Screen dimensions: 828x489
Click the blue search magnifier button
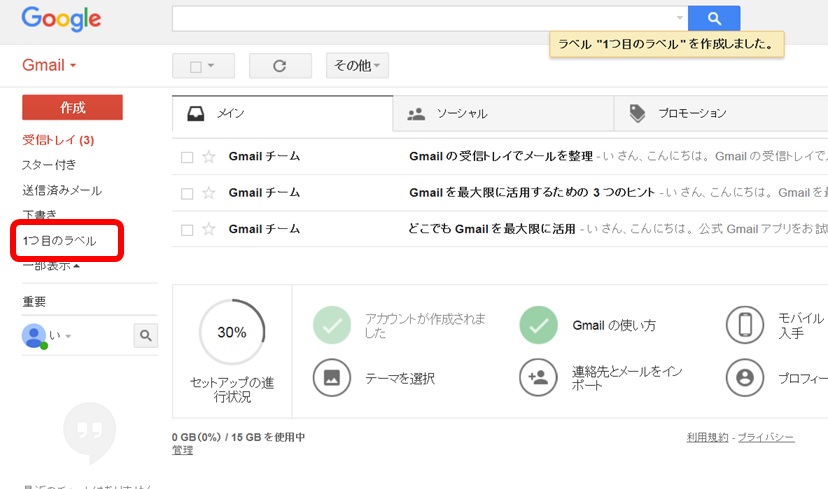click(714, 18)
